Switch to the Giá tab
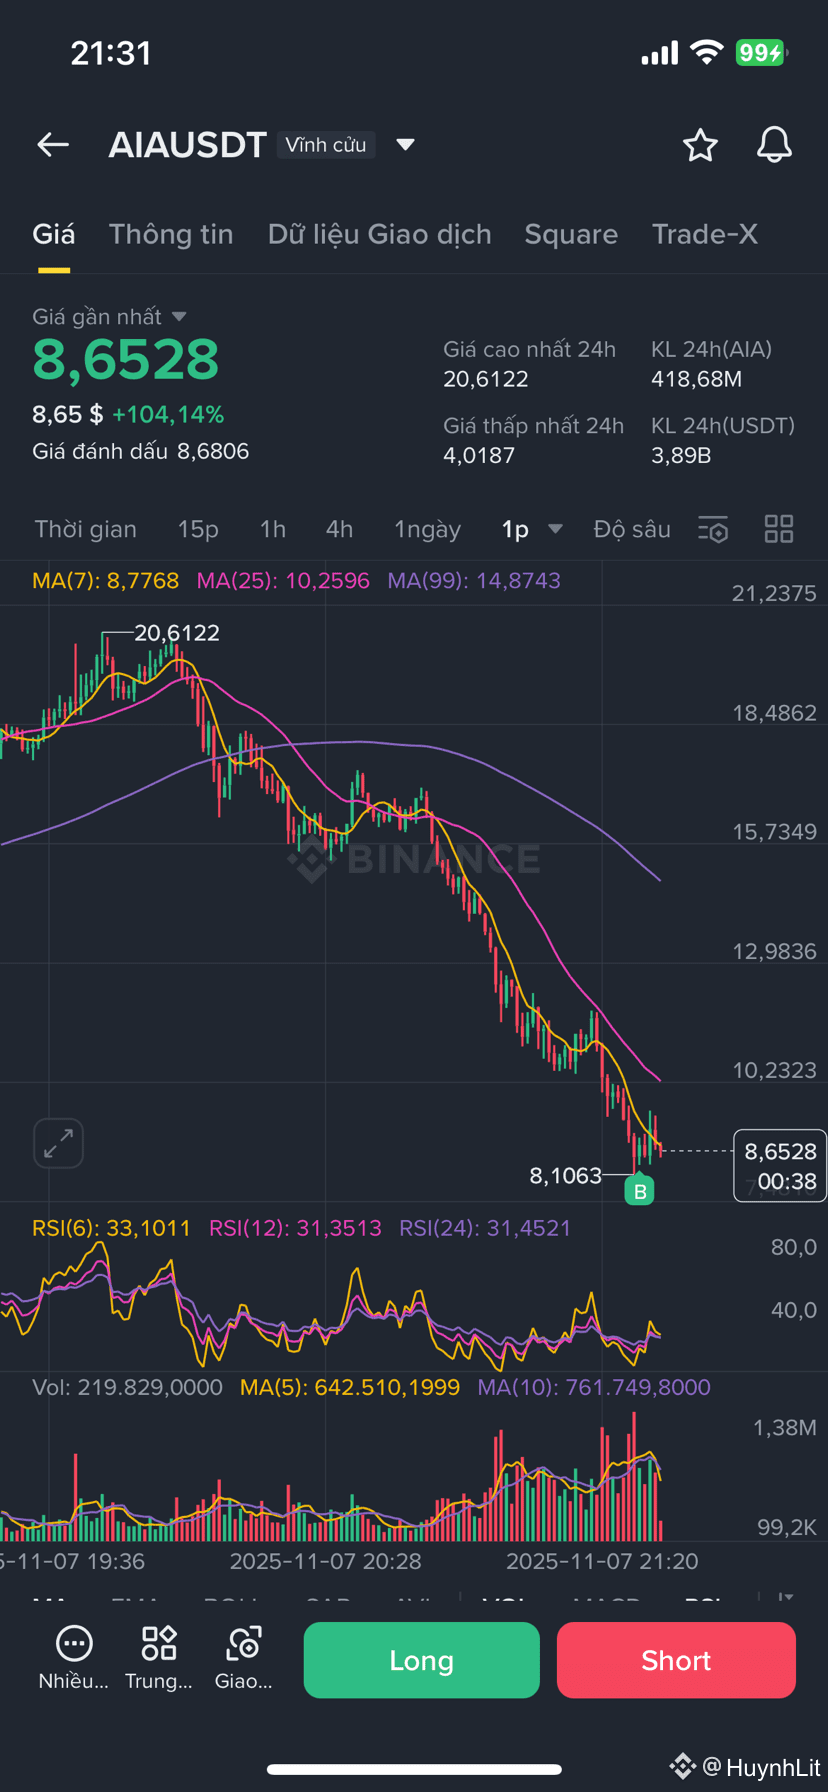This screenshot has height=1792, width=828. (x=53, y=234)
